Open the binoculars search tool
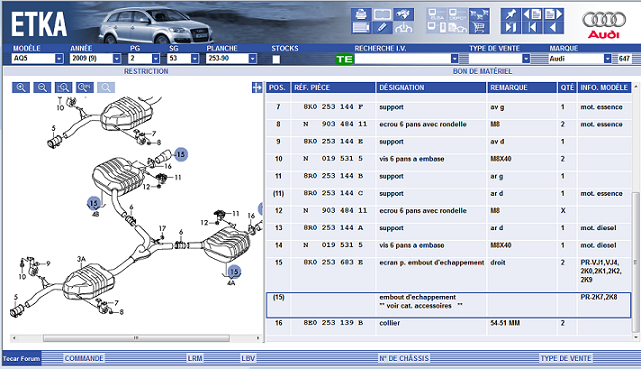This screenshot has width=641, height=369. 403,14
